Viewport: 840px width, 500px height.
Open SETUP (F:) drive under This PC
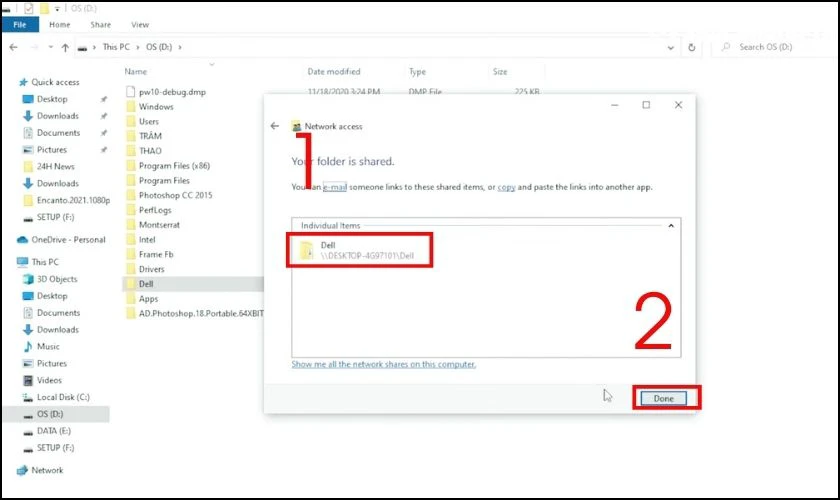pos(49,448)
